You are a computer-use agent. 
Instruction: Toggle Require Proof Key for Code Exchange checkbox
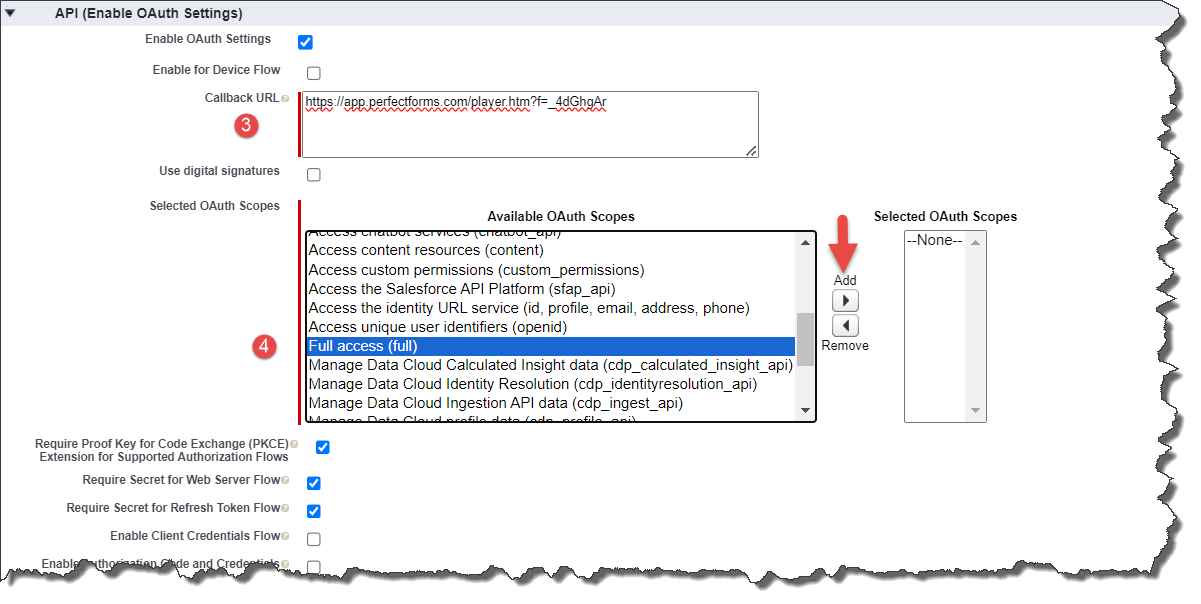[x=322, y=447]
